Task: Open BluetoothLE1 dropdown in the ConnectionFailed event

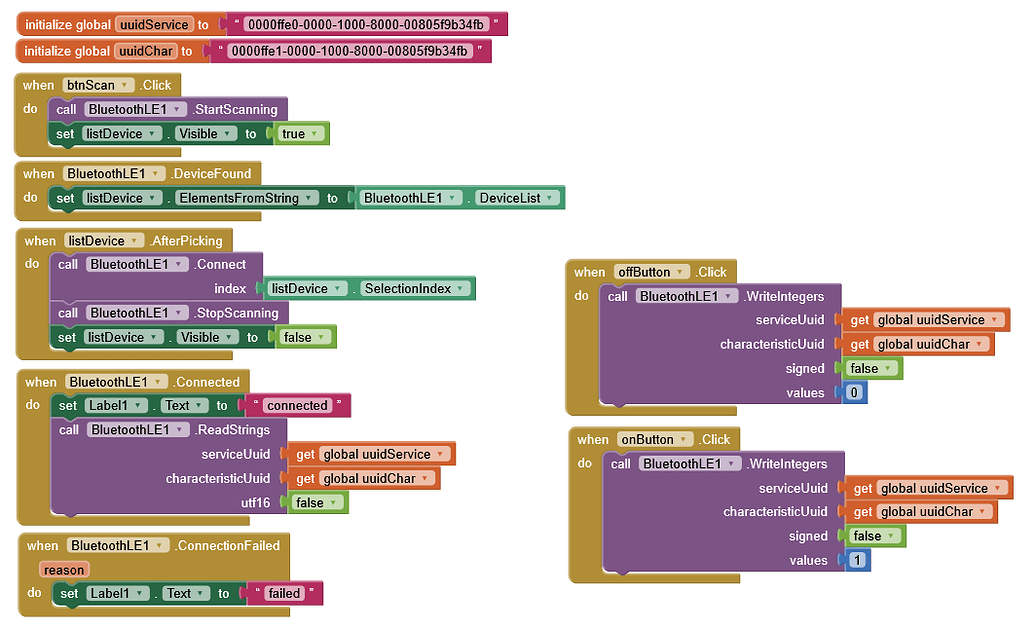Action: click(x=118, y=546)
